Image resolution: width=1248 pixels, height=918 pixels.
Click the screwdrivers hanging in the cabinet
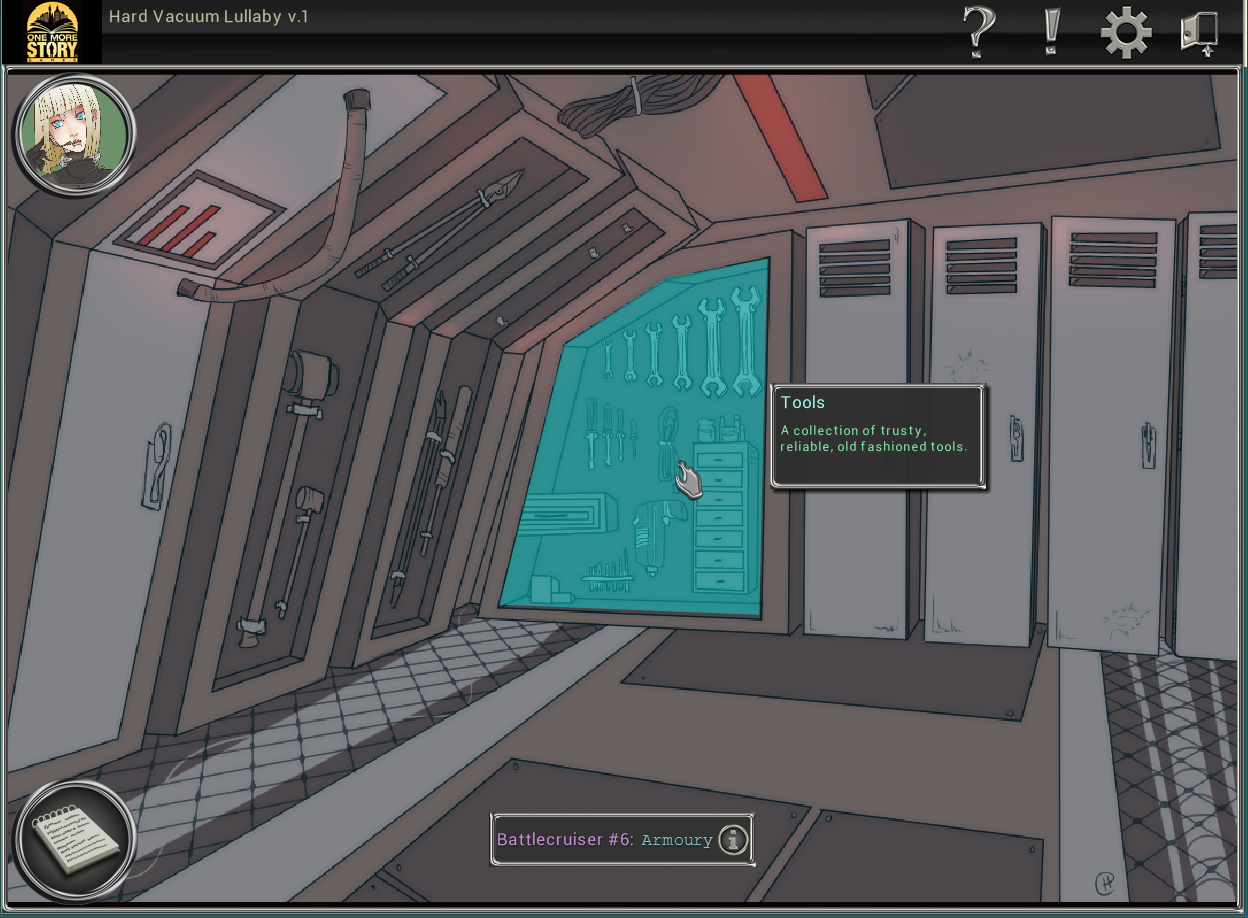coord(610,432)
